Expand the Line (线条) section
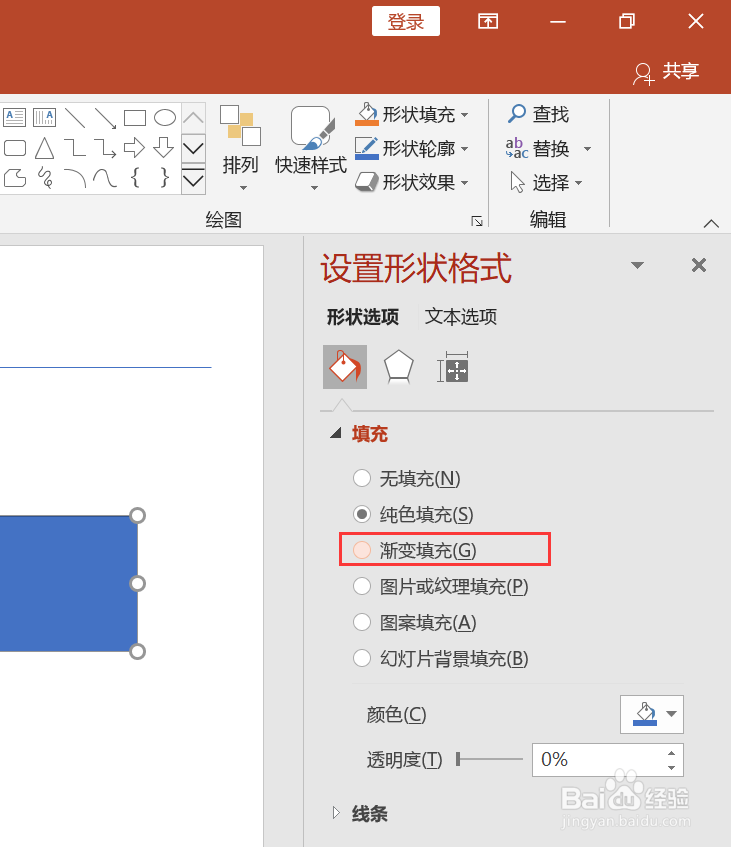 click(336, 813)
